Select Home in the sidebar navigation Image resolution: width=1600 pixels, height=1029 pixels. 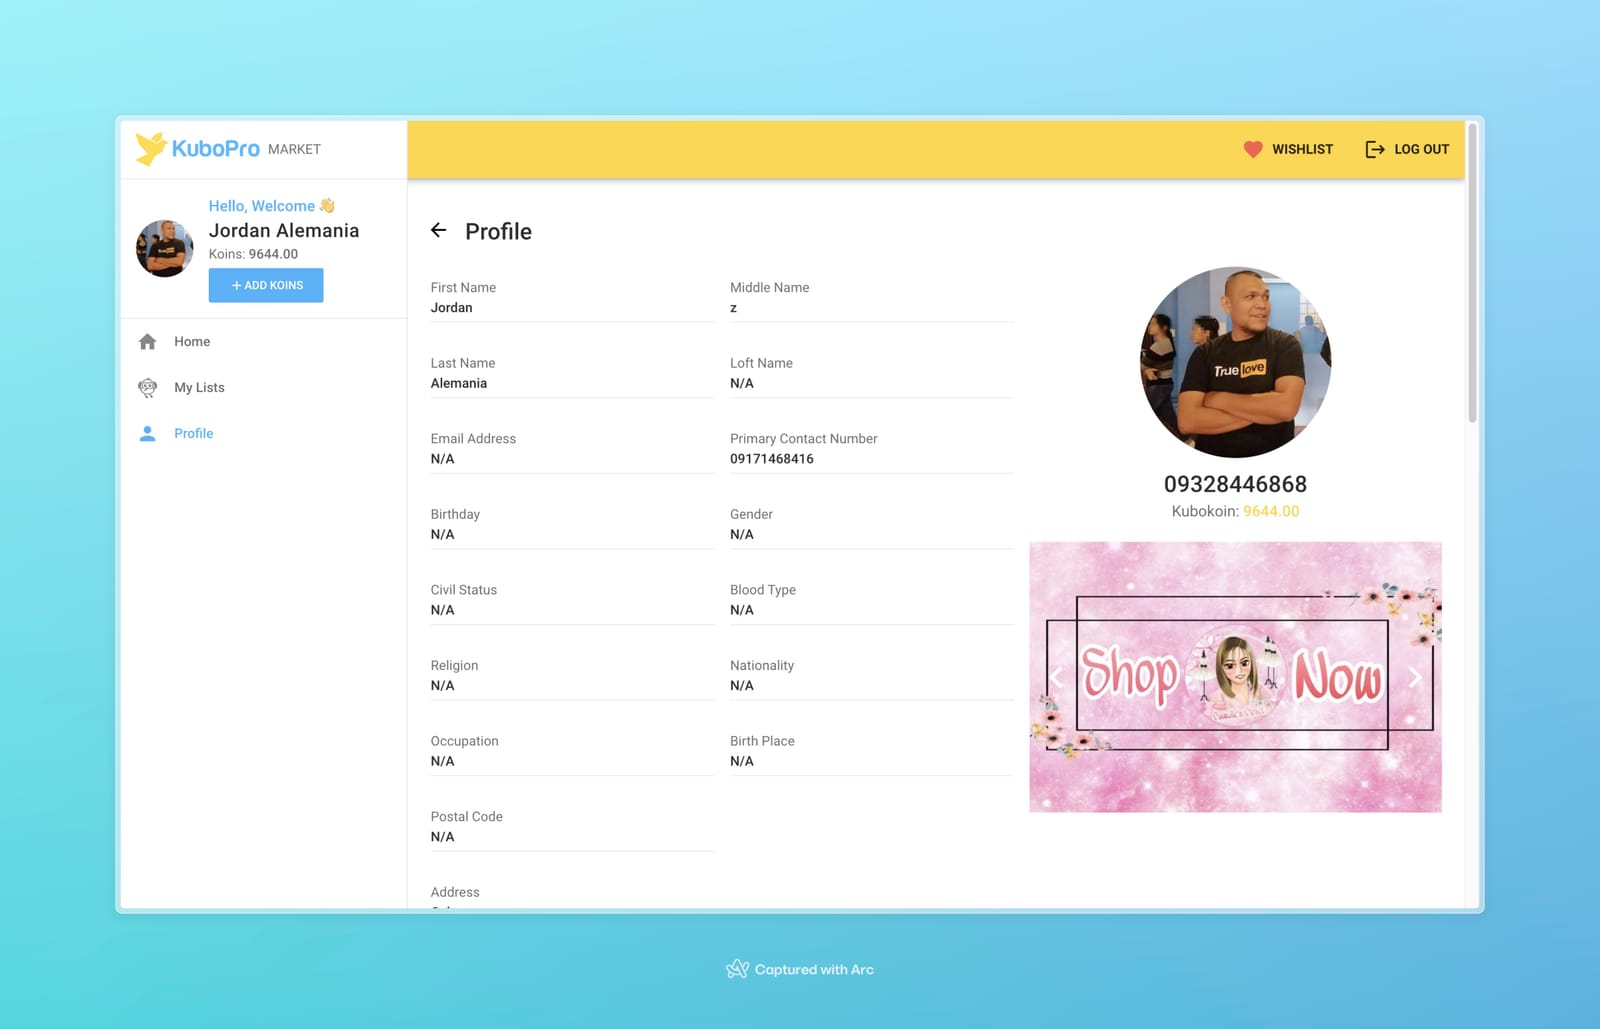coord(192,341)
